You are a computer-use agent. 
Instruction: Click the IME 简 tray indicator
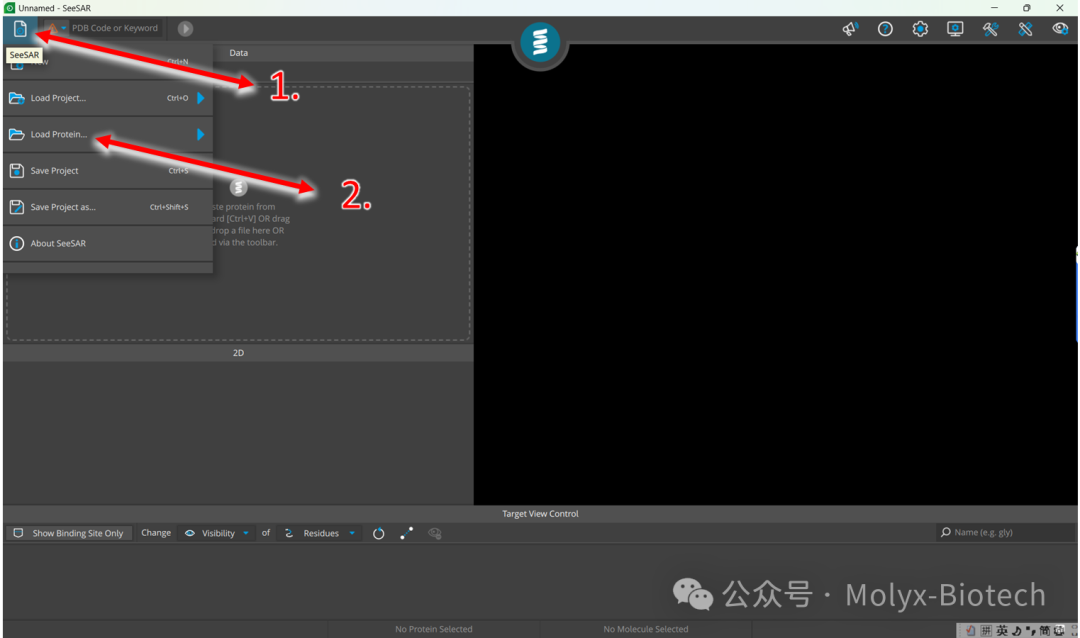pyautogui.click(x=1044, y=630)
